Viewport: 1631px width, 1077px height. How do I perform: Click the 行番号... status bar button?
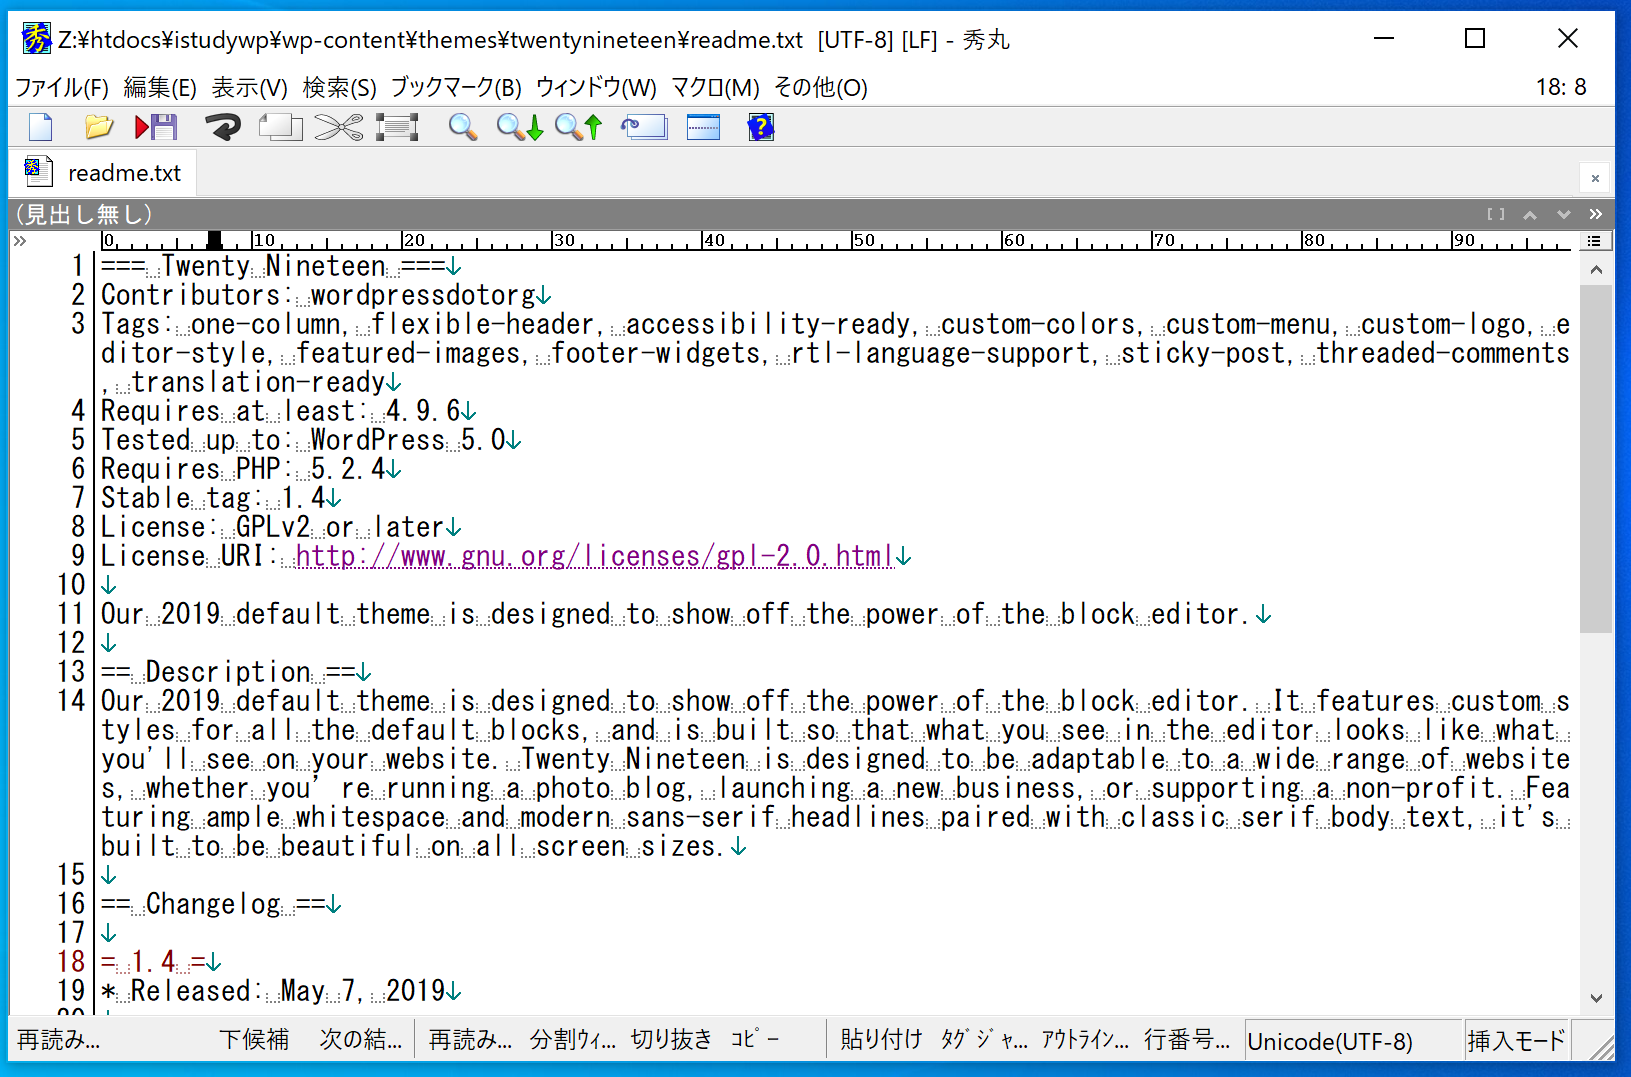pos(1187,1040)
